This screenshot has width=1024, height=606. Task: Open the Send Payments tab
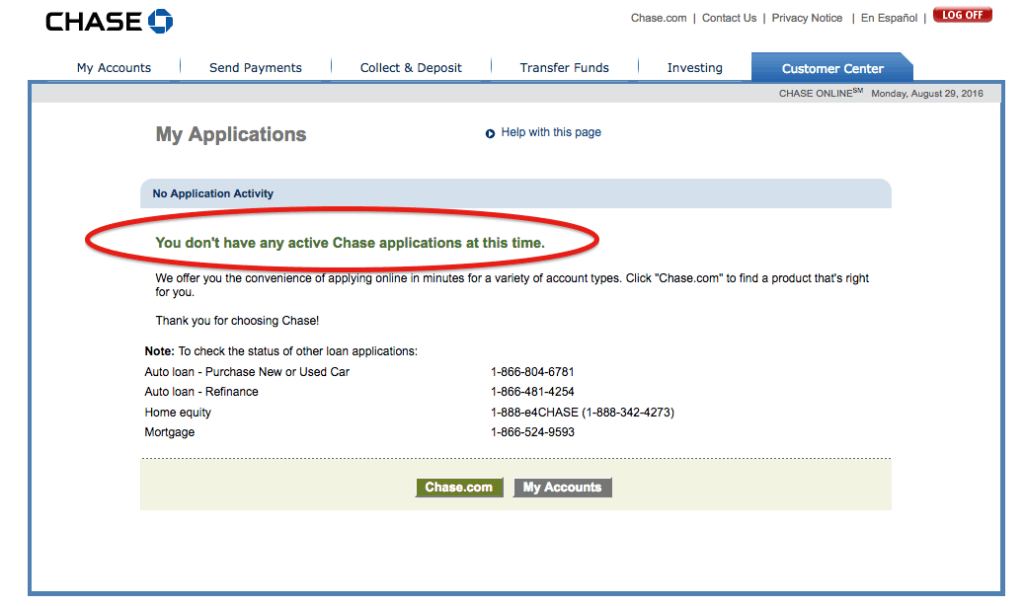(x=255, y=67)
